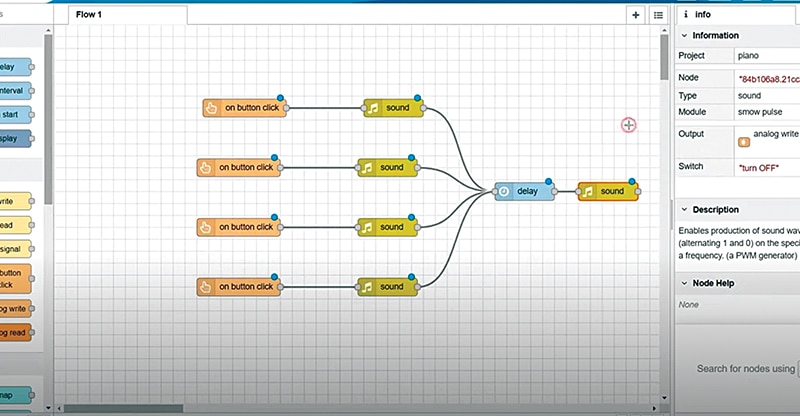The image size is (800, 416).
Task: Switch to the Flow 1 tab
Action: tap(128, 15)
